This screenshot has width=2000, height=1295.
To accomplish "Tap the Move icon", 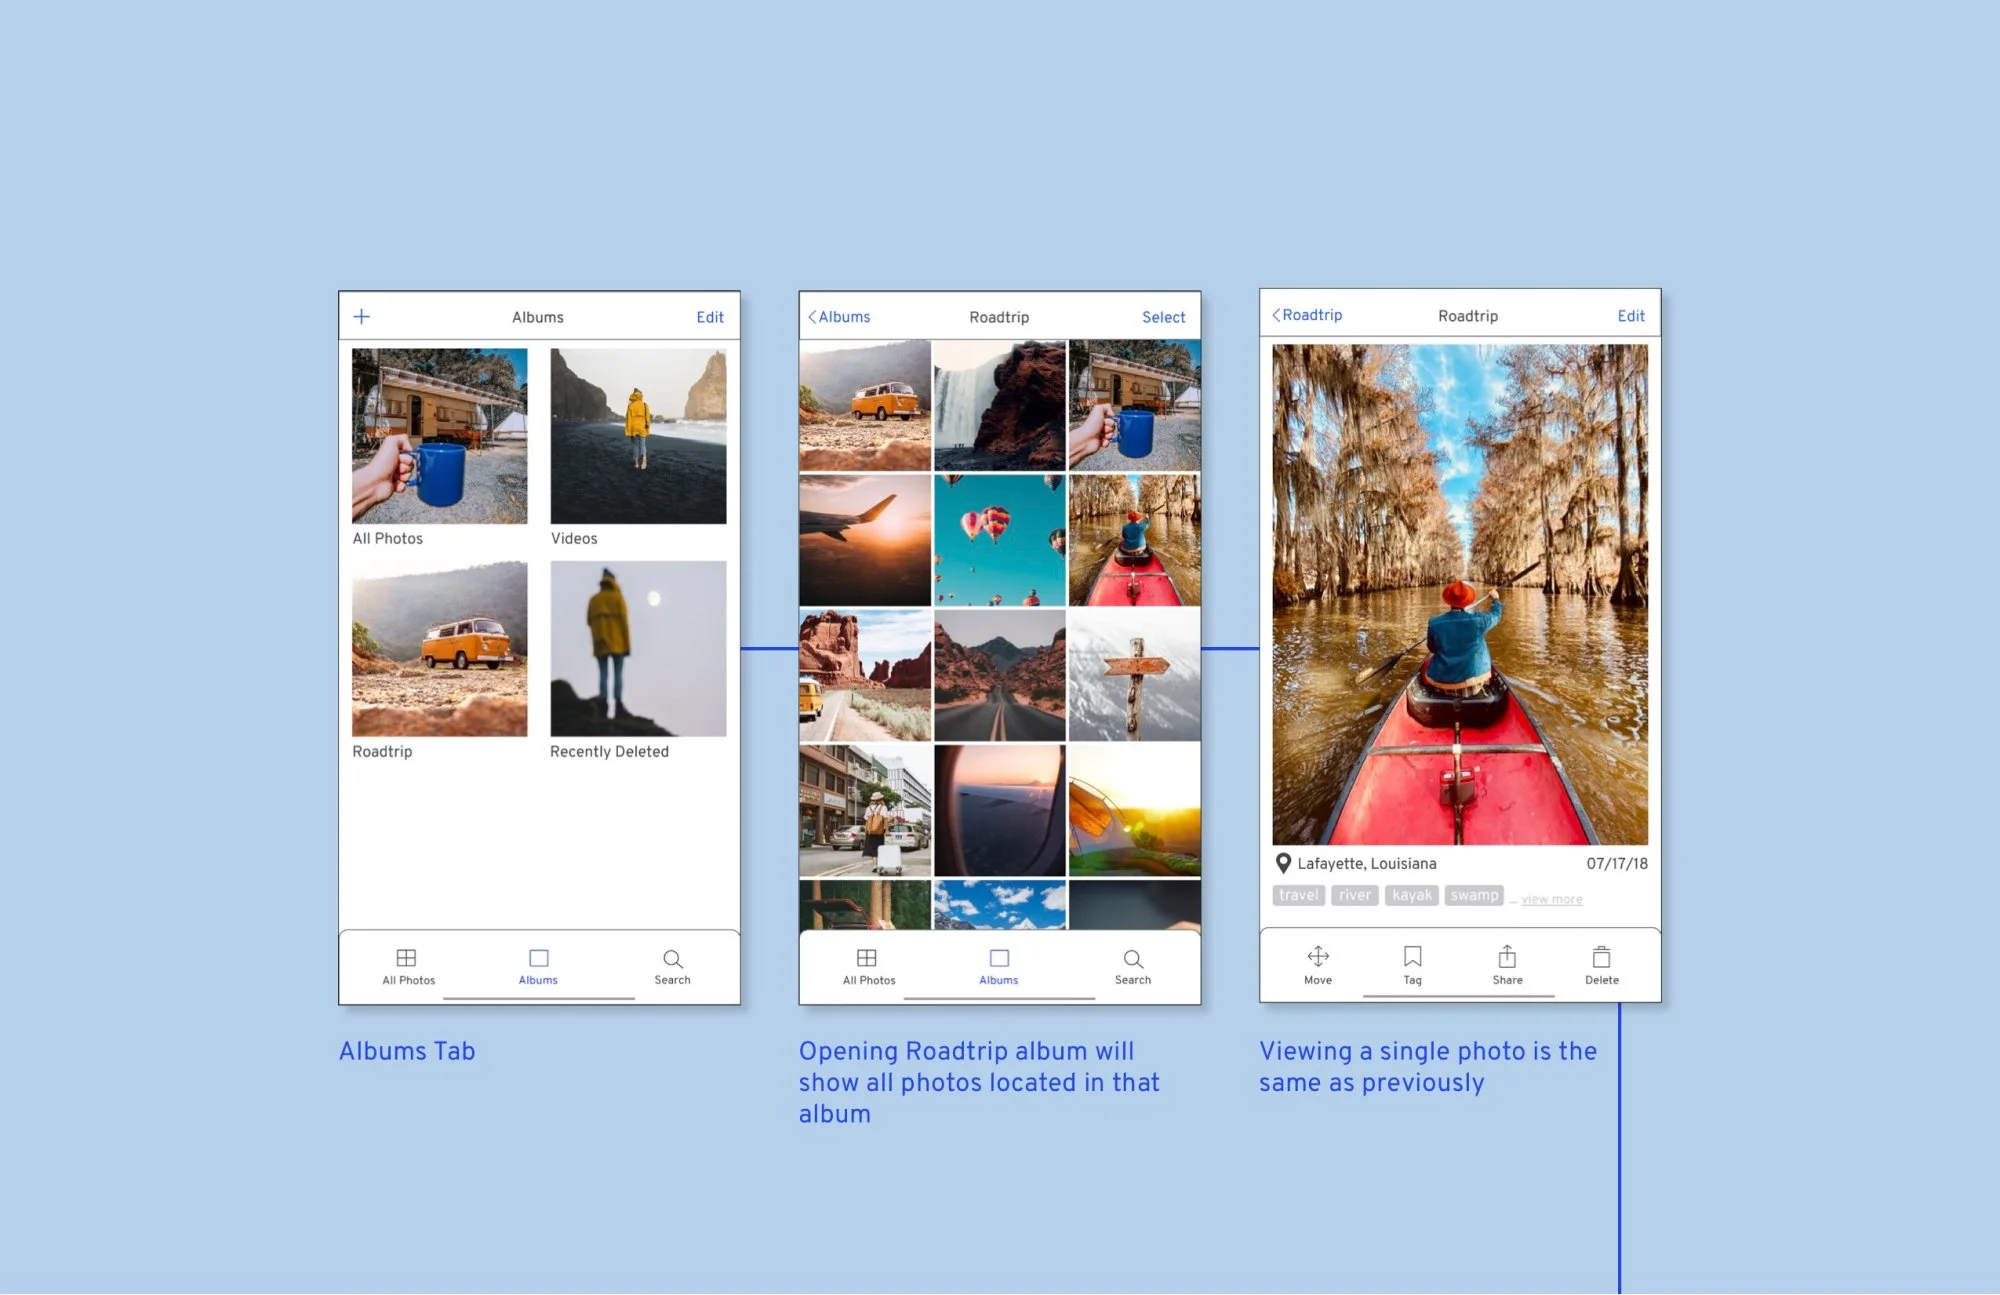I will [1318, 957].
